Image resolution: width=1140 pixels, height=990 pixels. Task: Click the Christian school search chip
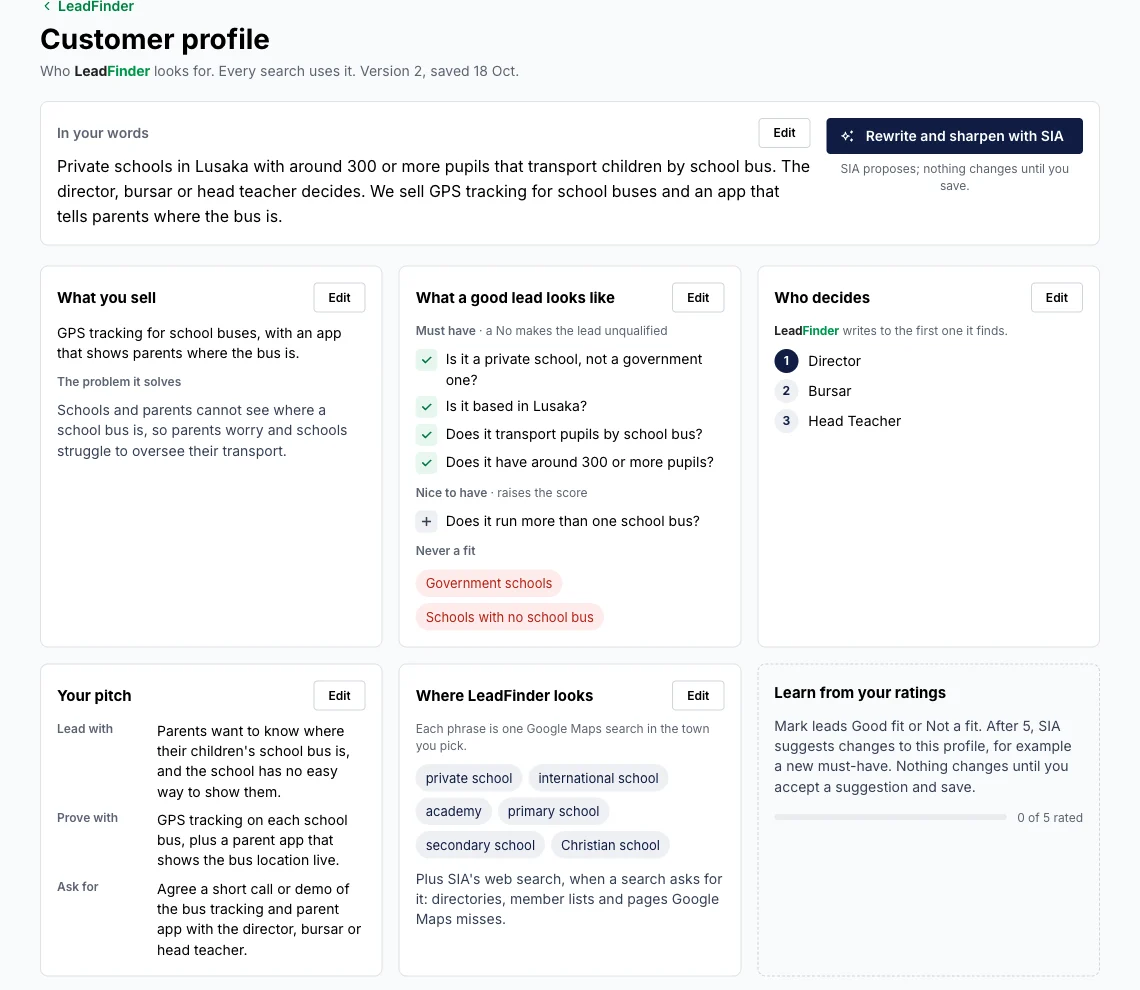610,845
